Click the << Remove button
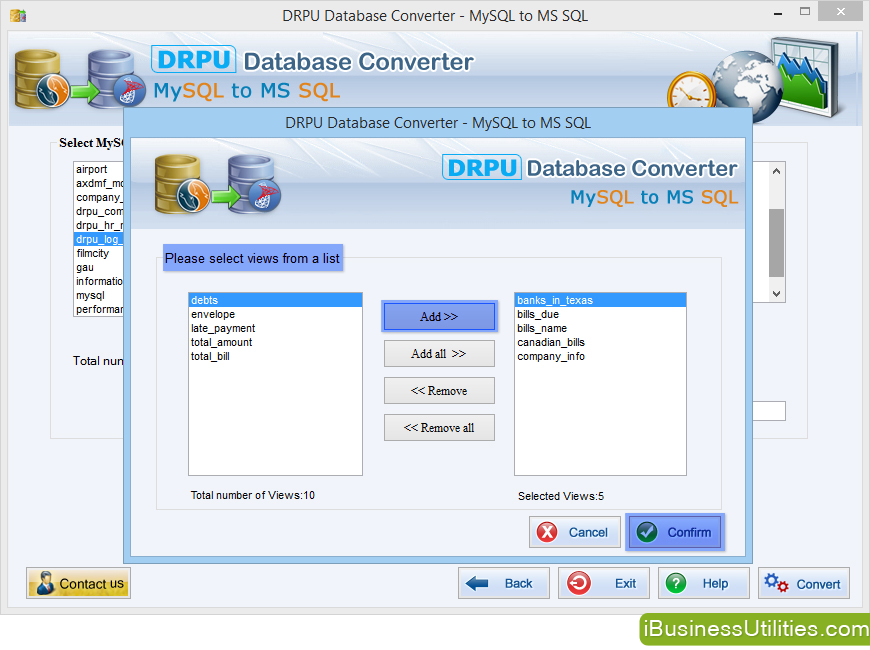This screenshot has height=650, width=870. click(x=439, y=391)
